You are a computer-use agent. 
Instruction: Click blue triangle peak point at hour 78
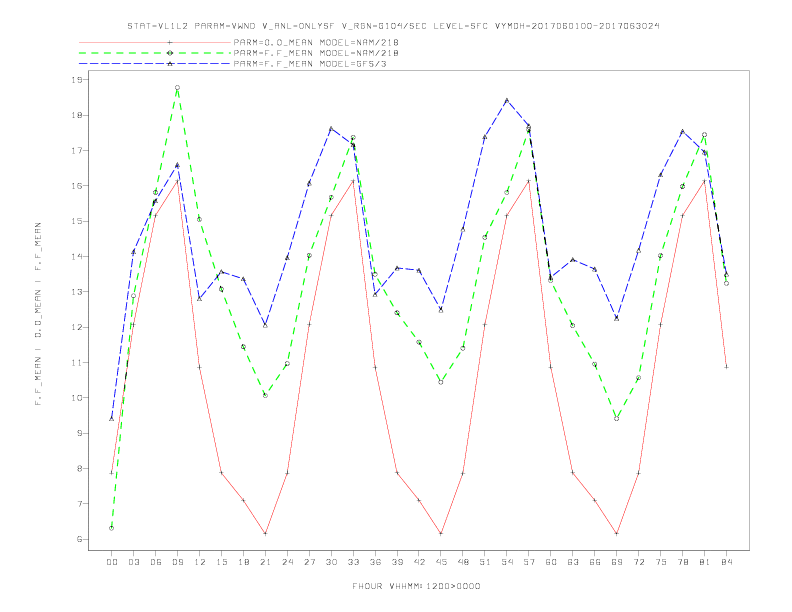coord(682,132)
